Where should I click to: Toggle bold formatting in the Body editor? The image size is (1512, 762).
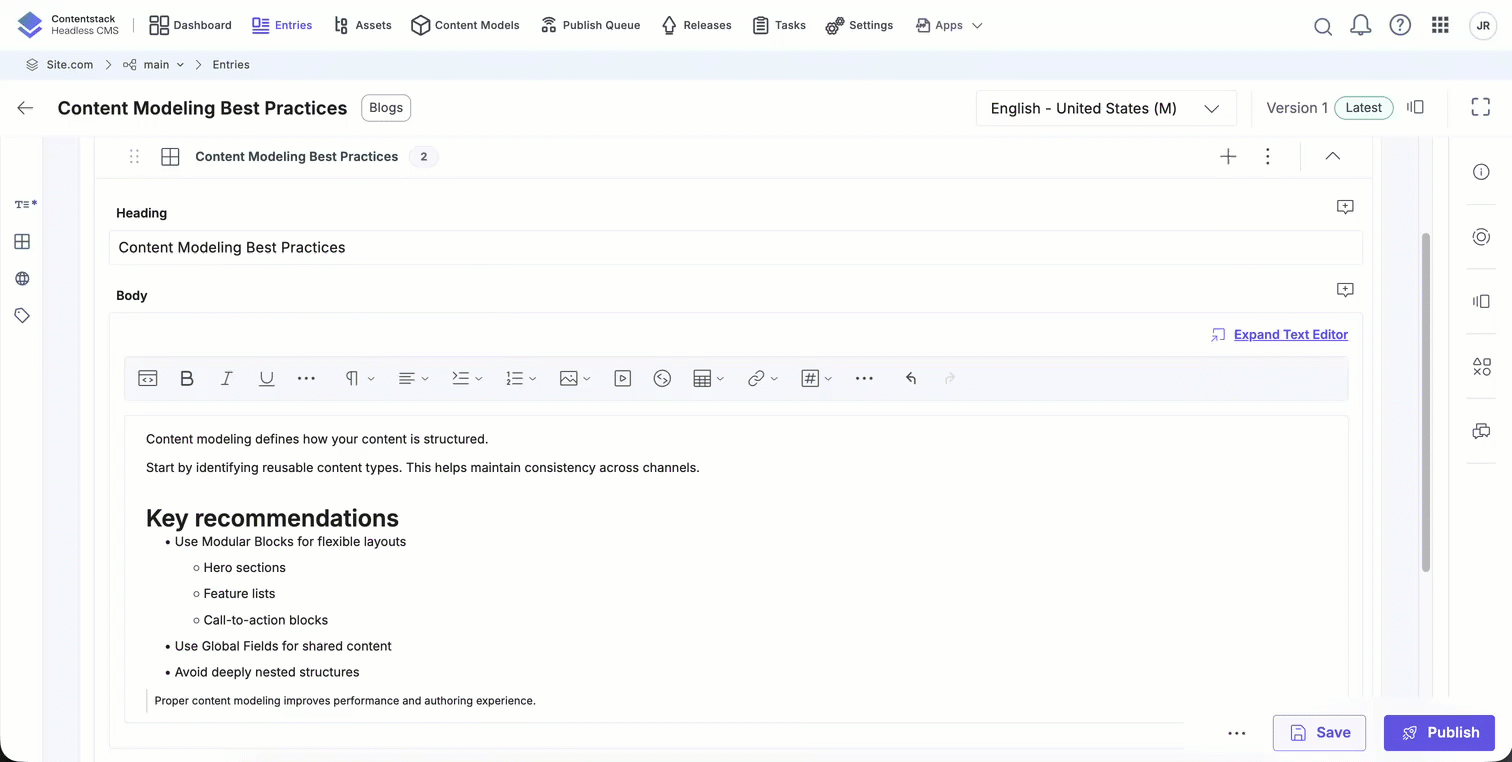pyautogui.click(x=186, y=378)
